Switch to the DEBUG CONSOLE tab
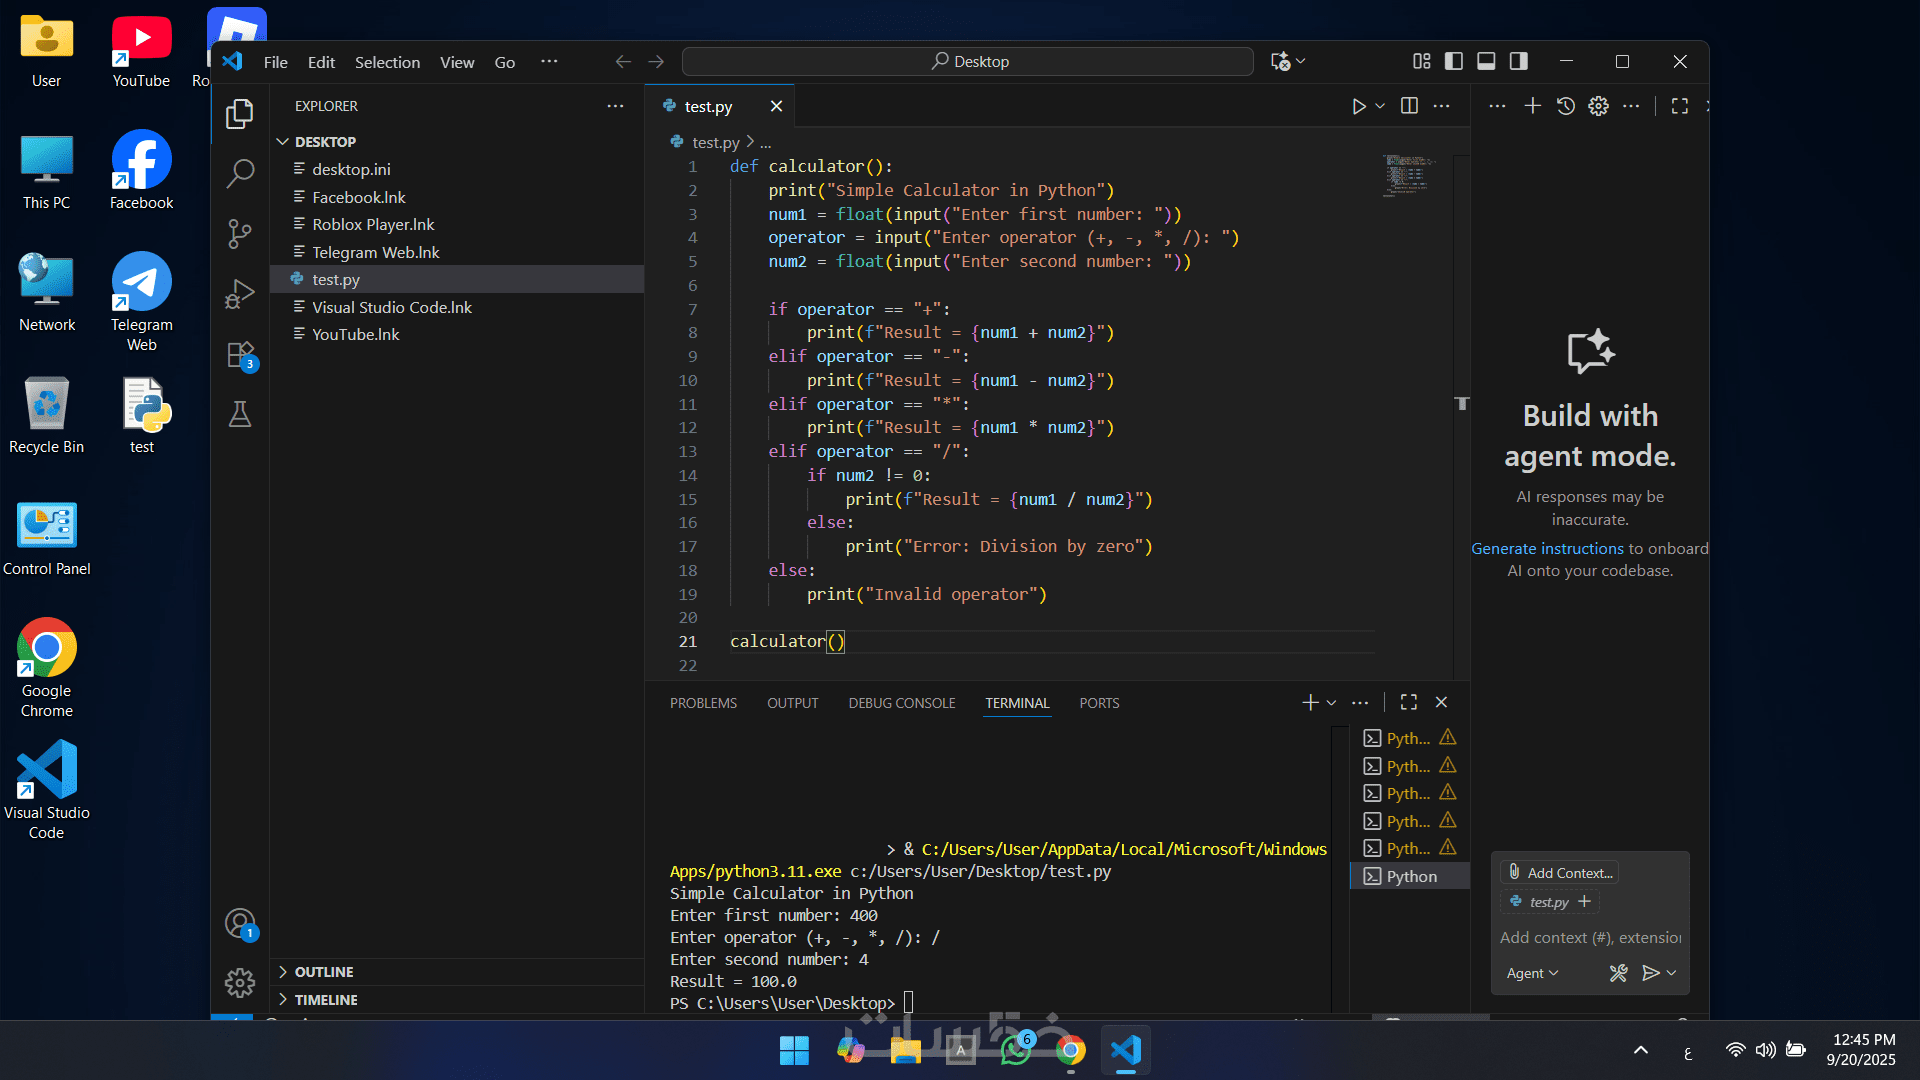The height and width of the screenshot is (1080, 1920). 901,703
